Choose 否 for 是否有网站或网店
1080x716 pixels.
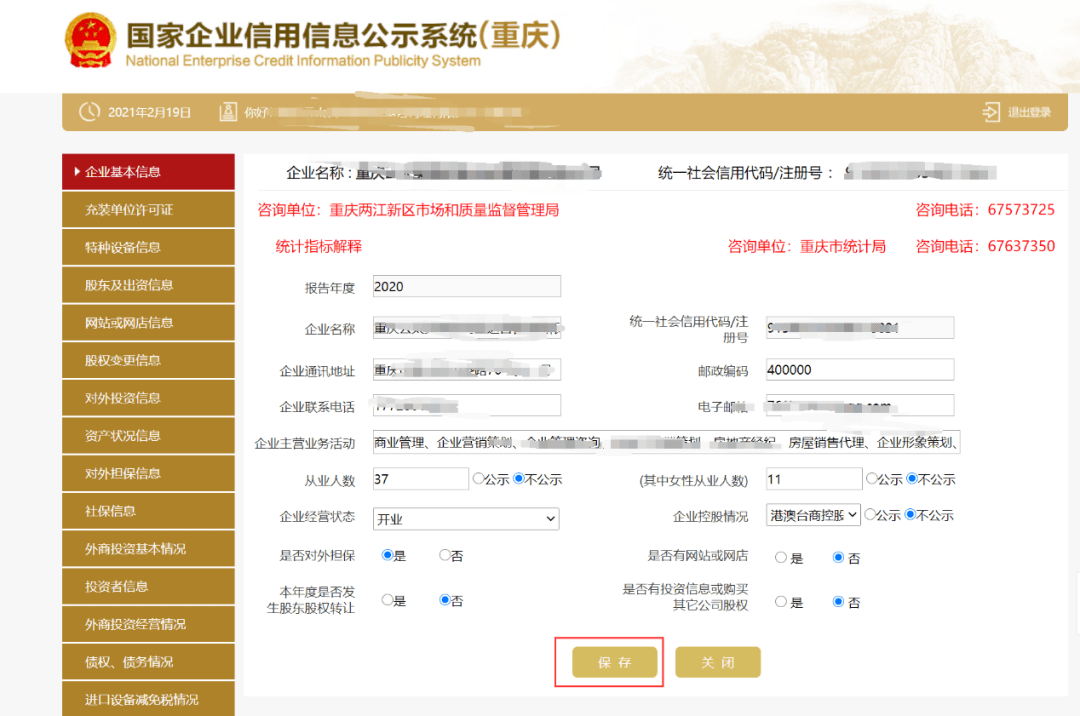click(x=838, y=558)
